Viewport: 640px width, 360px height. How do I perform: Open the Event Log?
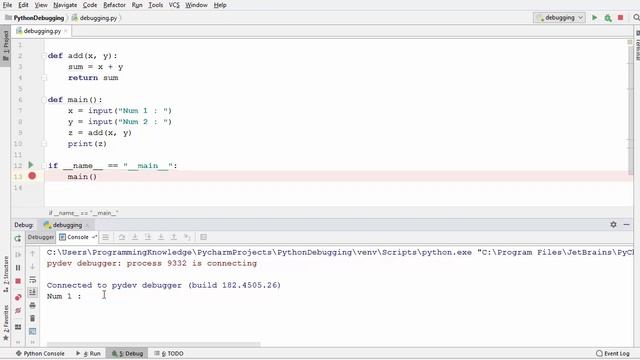click(x=613, y=353)
